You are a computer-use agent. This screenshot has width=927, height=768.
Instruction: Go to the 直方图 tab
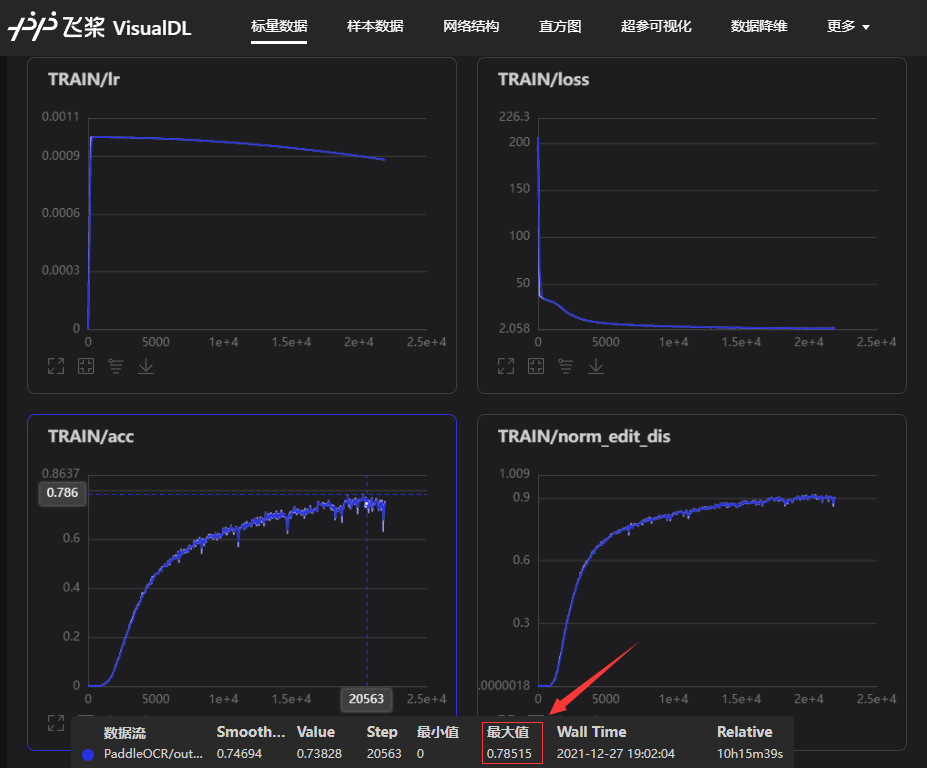[x=560, y=27]
